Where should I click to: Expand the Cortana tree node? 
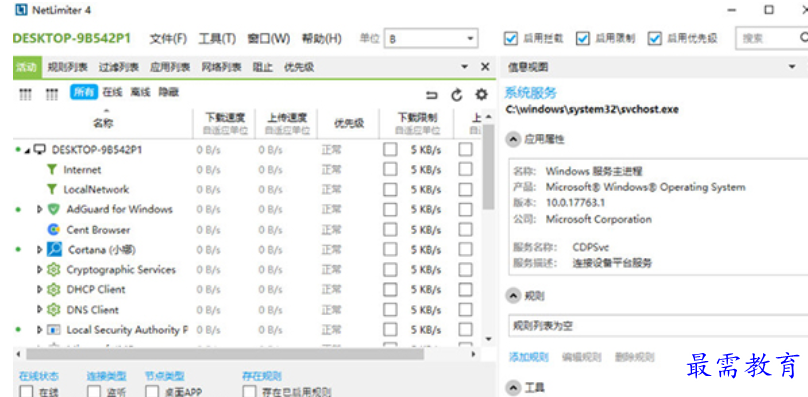pyautogui.click(x=39, y=250)
